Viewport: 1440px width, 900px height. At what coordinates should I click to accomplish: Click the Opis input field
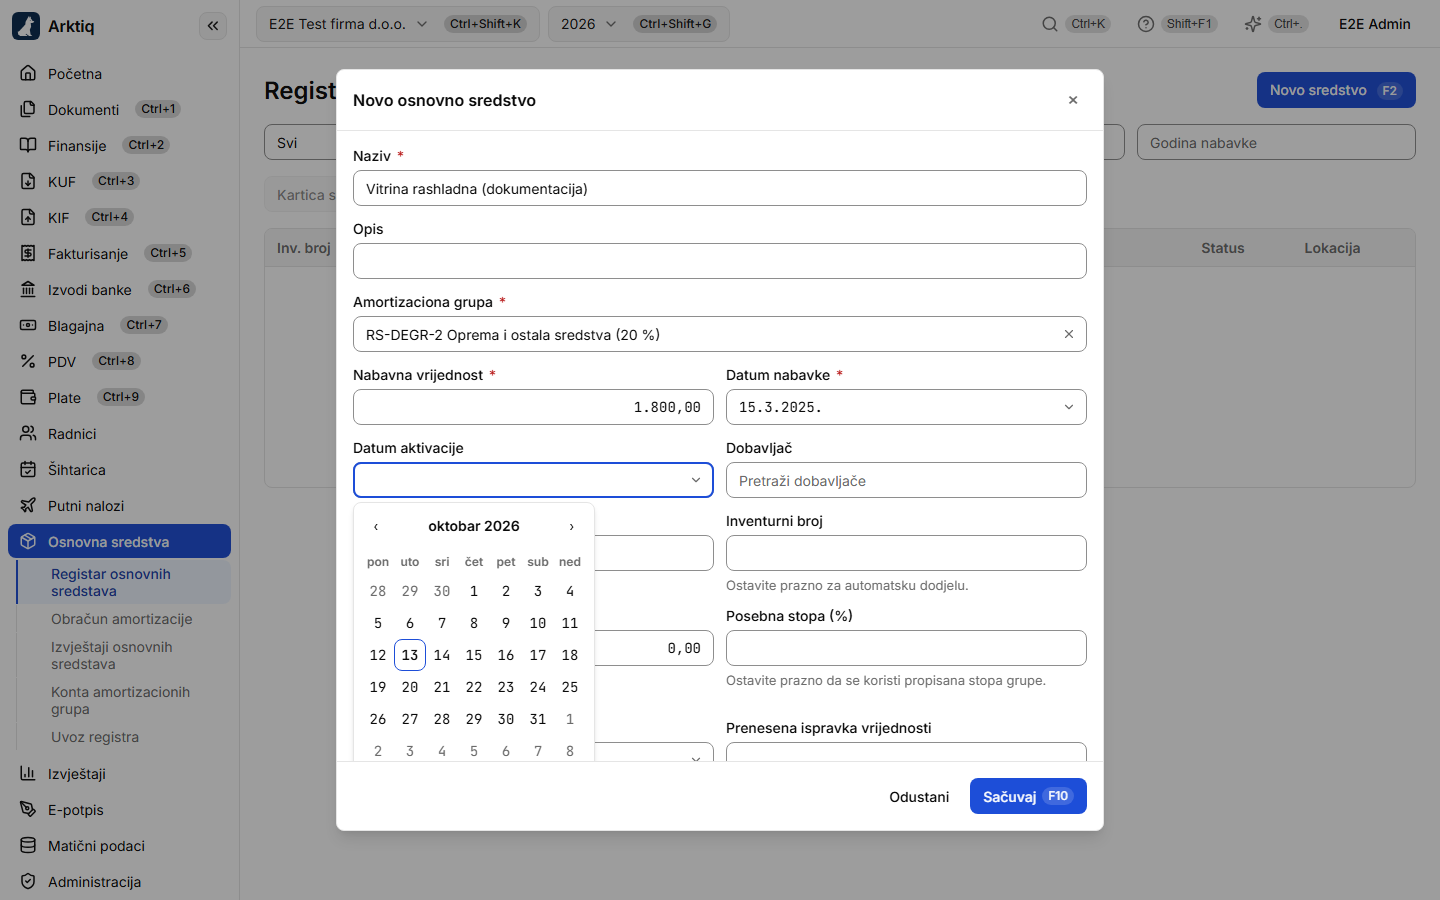tap(720, 261)
